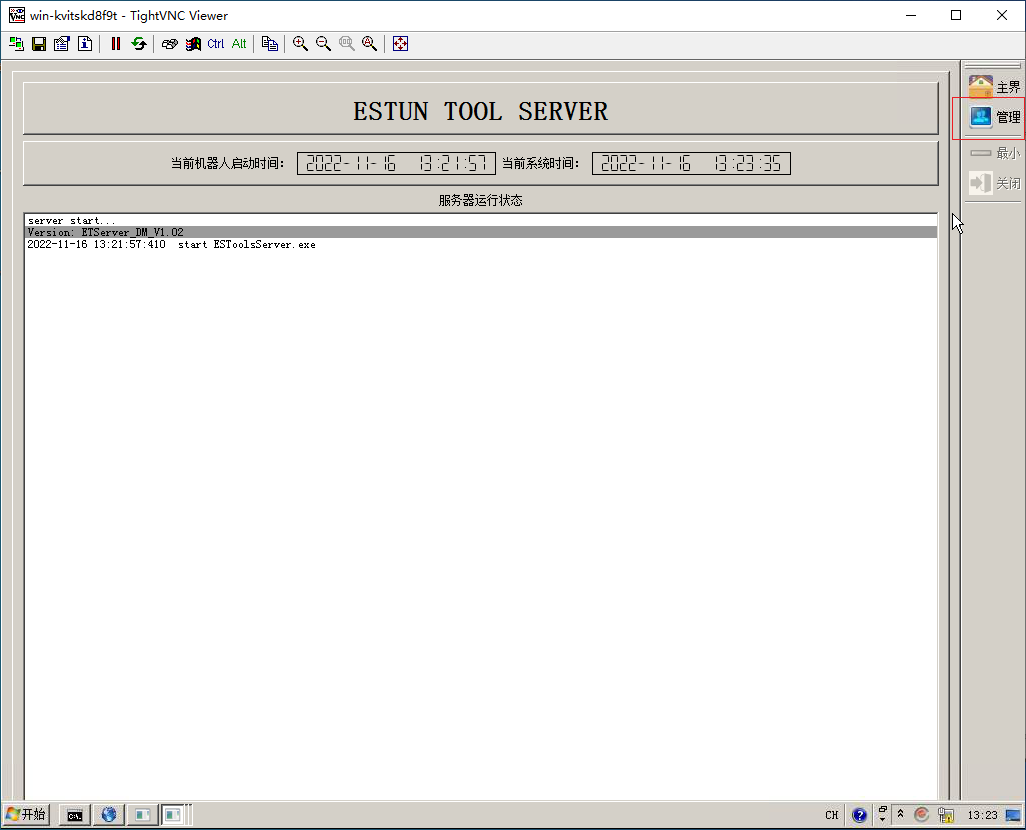Open the 主界 home sidebar button
The image size is (1026, 830).
point(994,86)
